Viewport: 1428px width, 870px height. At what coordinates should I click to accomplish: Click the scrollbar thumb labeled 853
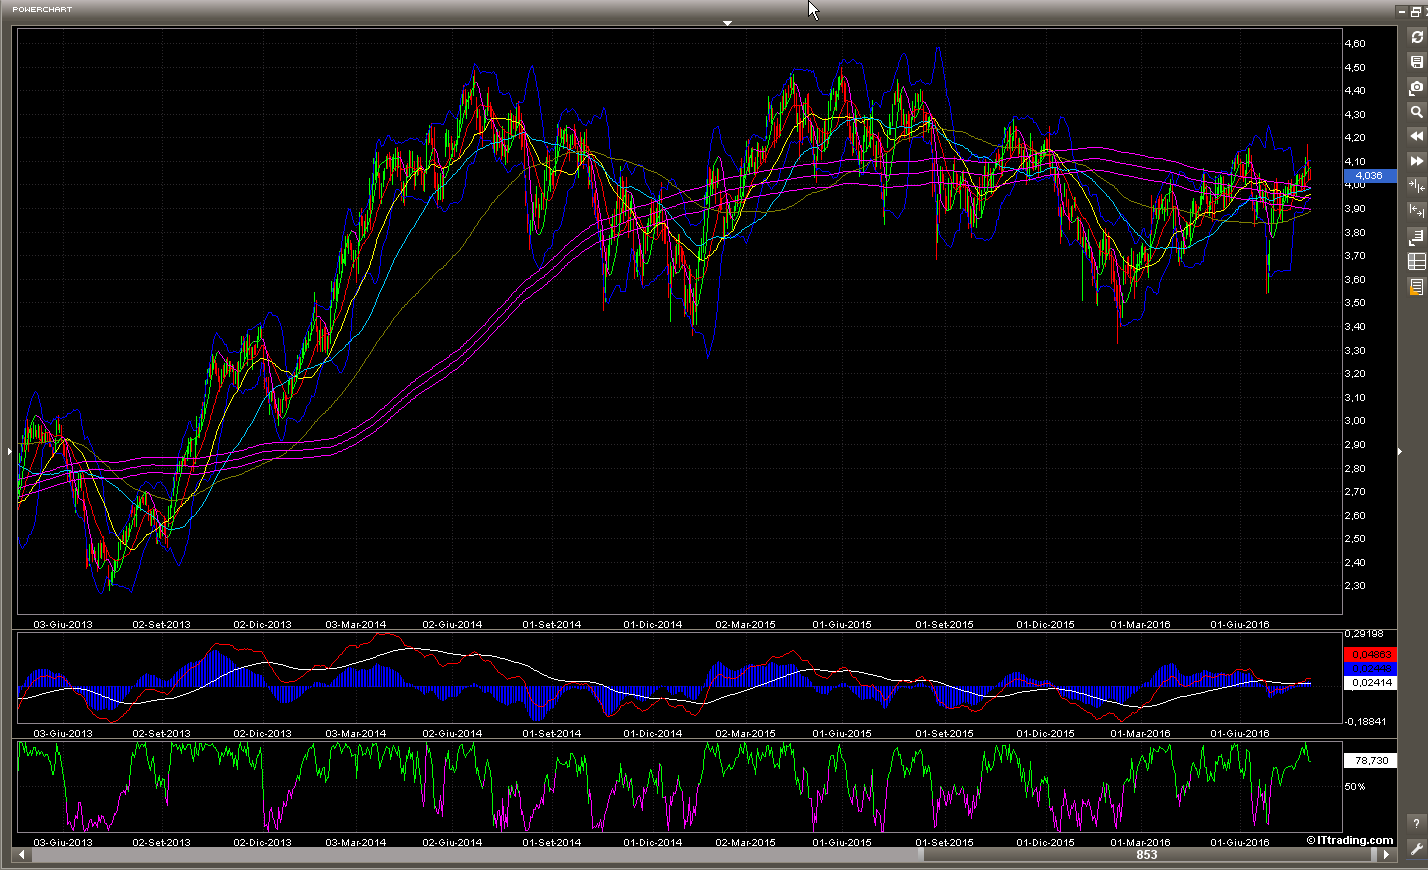[1147, 855]
